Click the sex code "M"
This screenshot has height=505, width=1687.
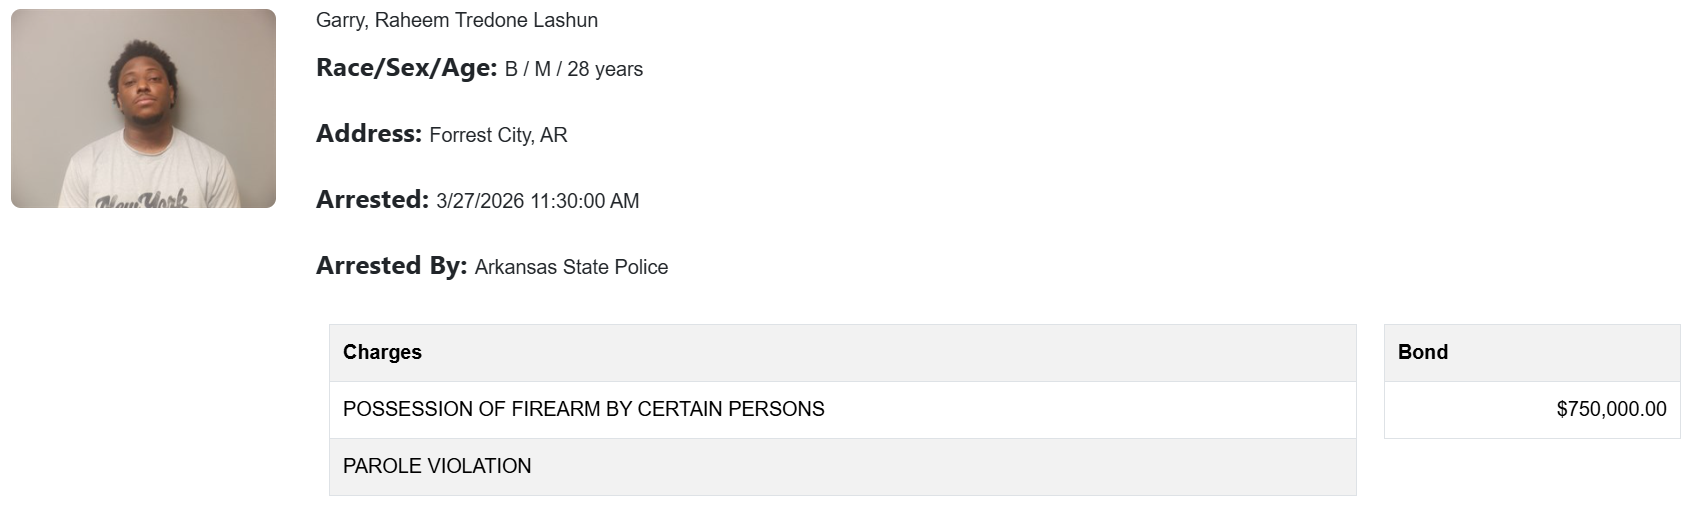(x=543, y=69)
